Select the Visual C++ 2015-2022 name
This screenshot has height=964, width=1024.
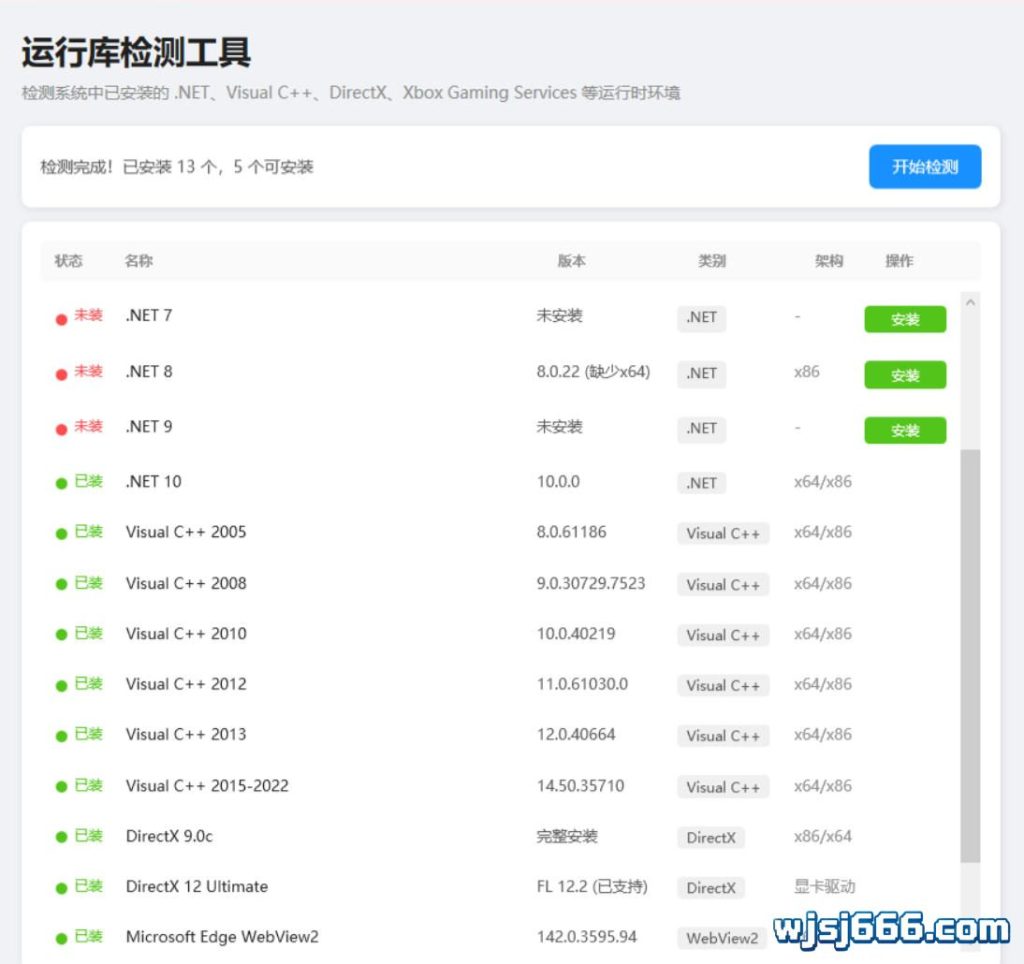click(207, 785)
